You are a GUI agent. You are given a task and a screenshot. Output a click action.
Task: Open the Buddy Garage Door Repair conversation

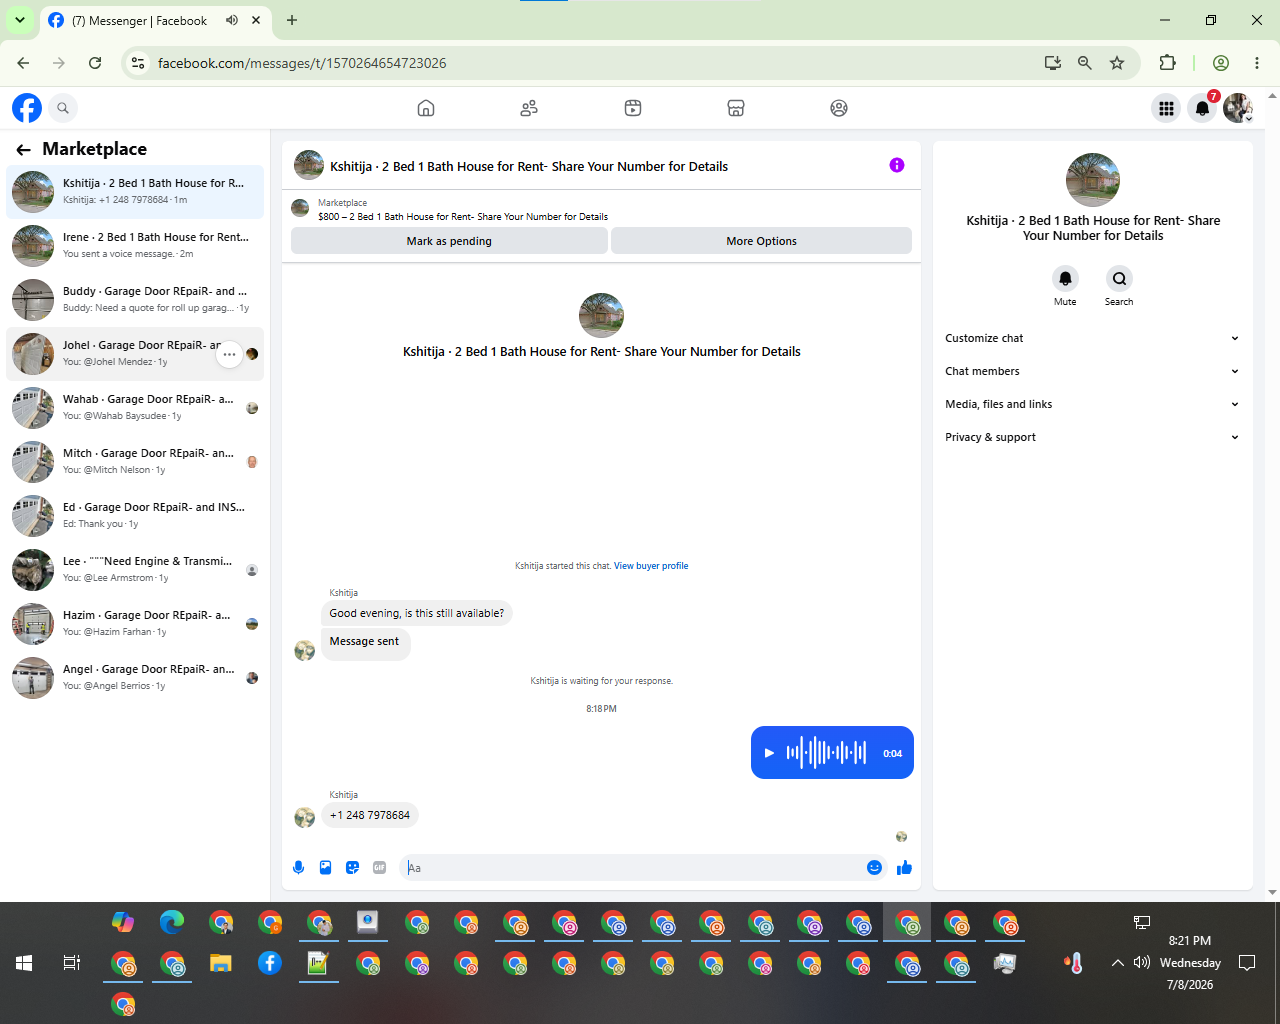pyautogui.click(x=135, y=299)
